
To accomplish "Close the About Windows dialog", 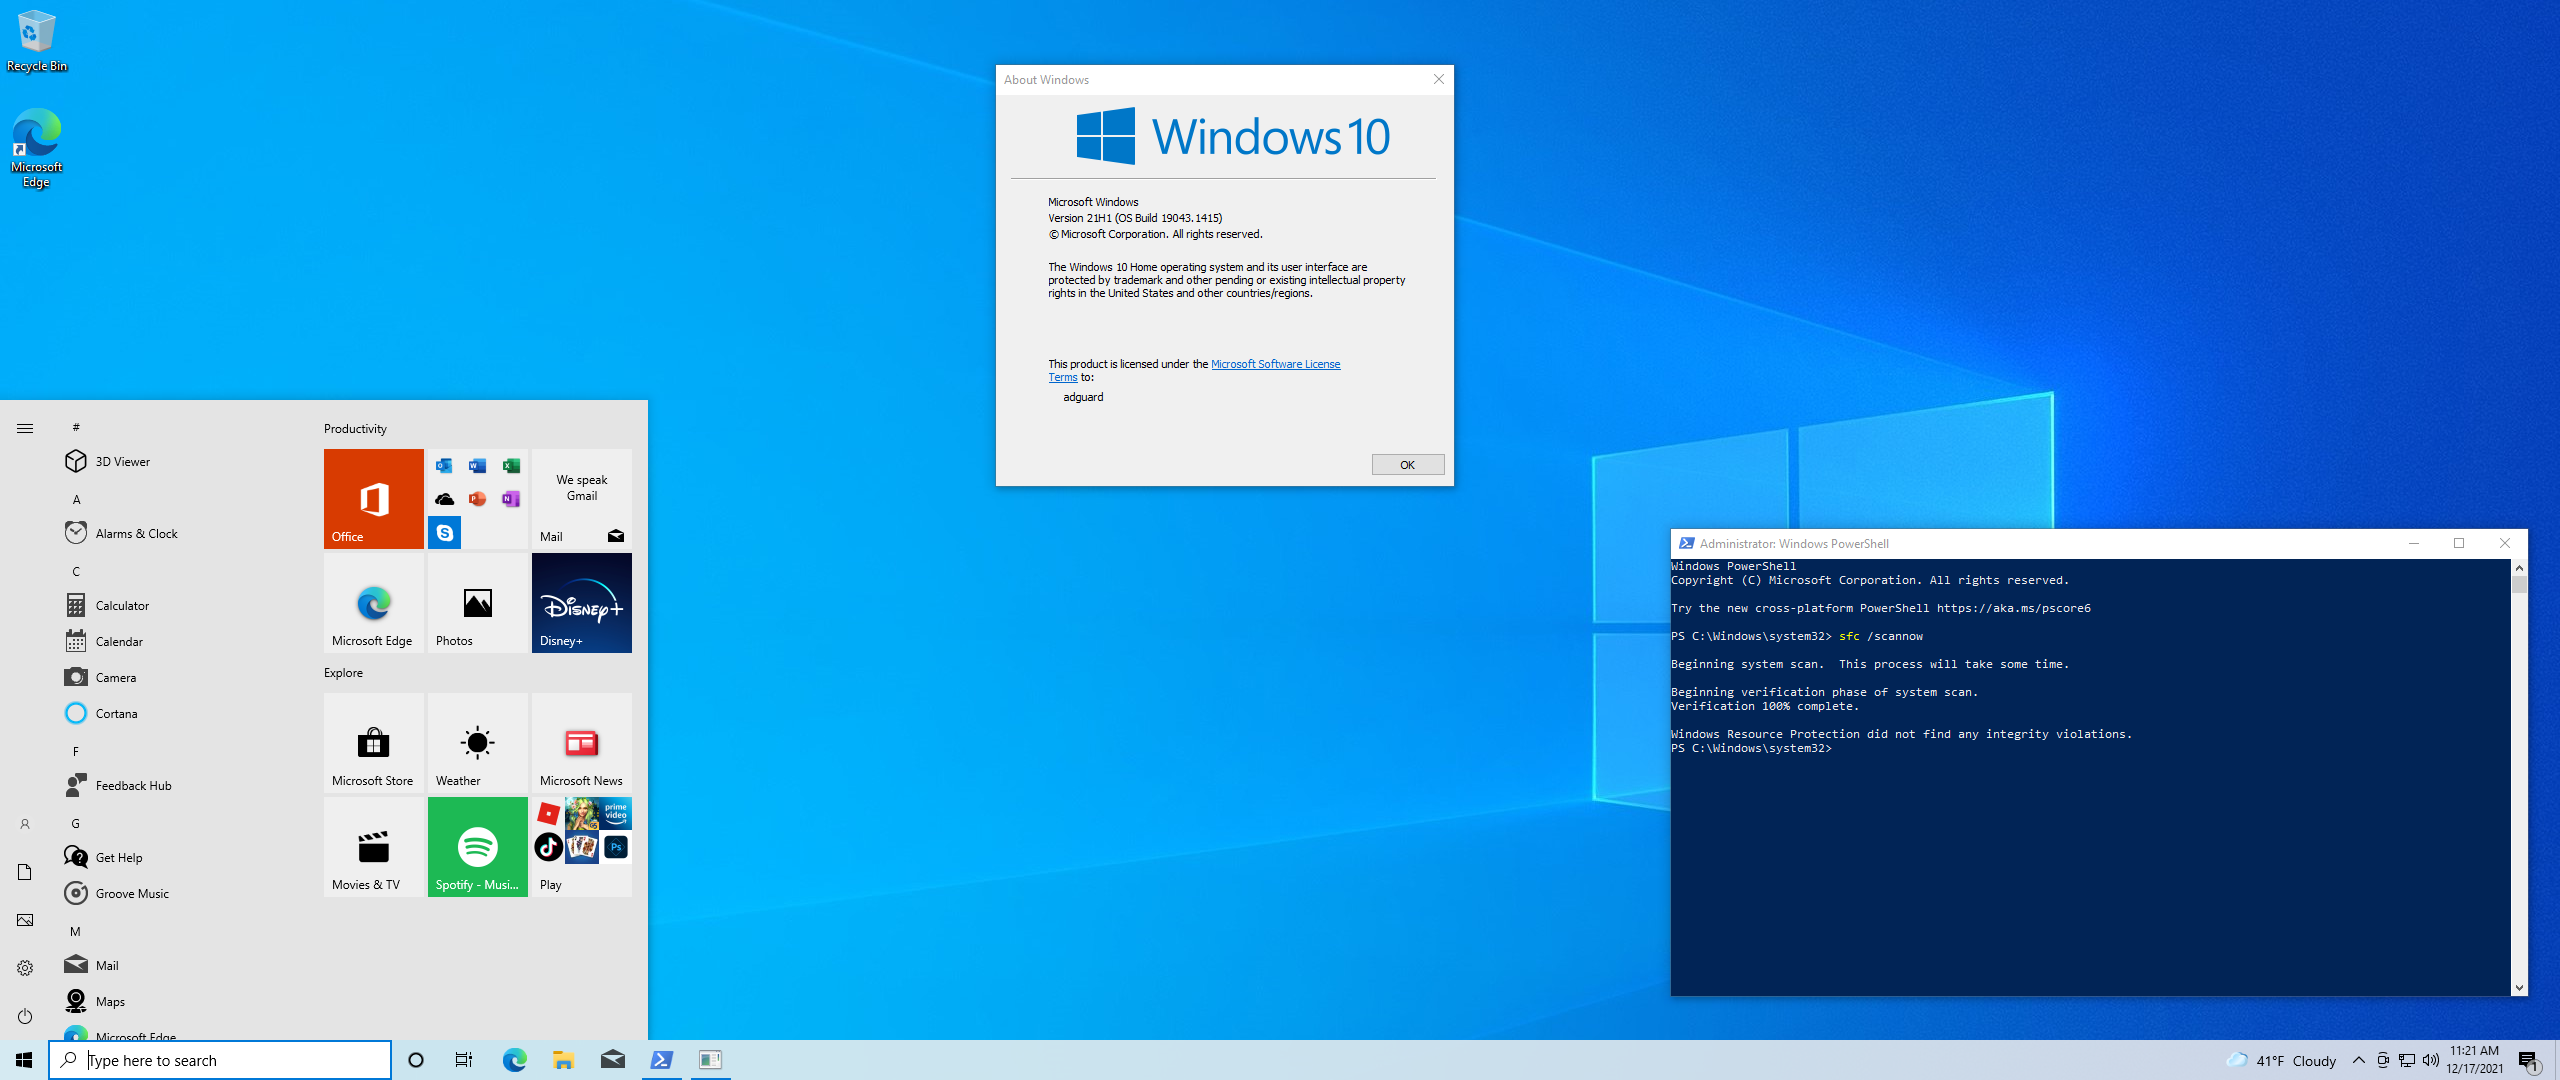I will [x=1438, y=79].
